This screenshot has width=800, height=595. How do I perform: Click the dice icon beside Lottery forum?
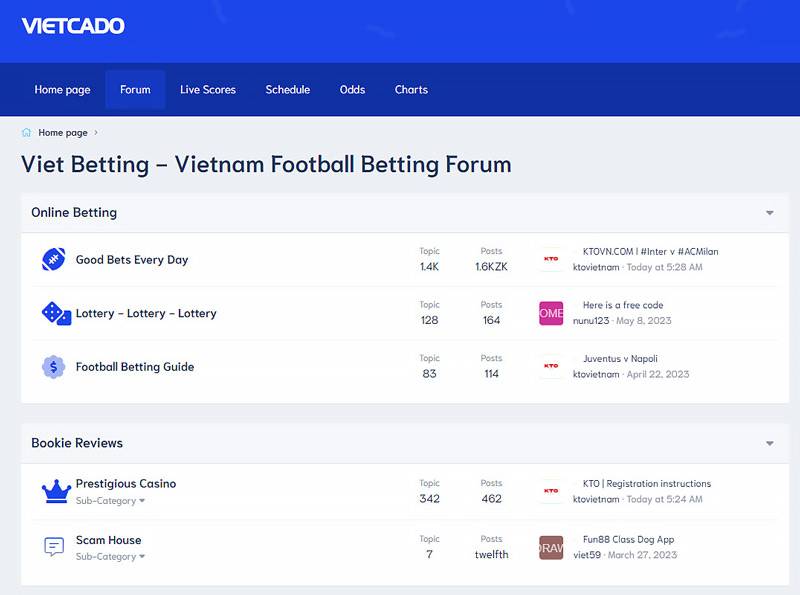pos(54,313)
